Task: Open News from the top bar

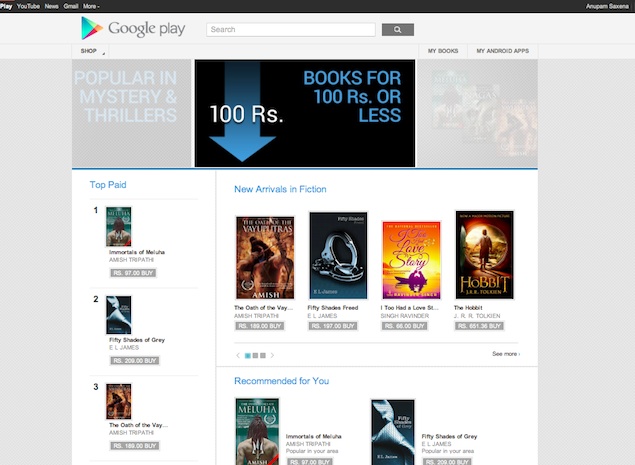Action: (x=51, y=6)
